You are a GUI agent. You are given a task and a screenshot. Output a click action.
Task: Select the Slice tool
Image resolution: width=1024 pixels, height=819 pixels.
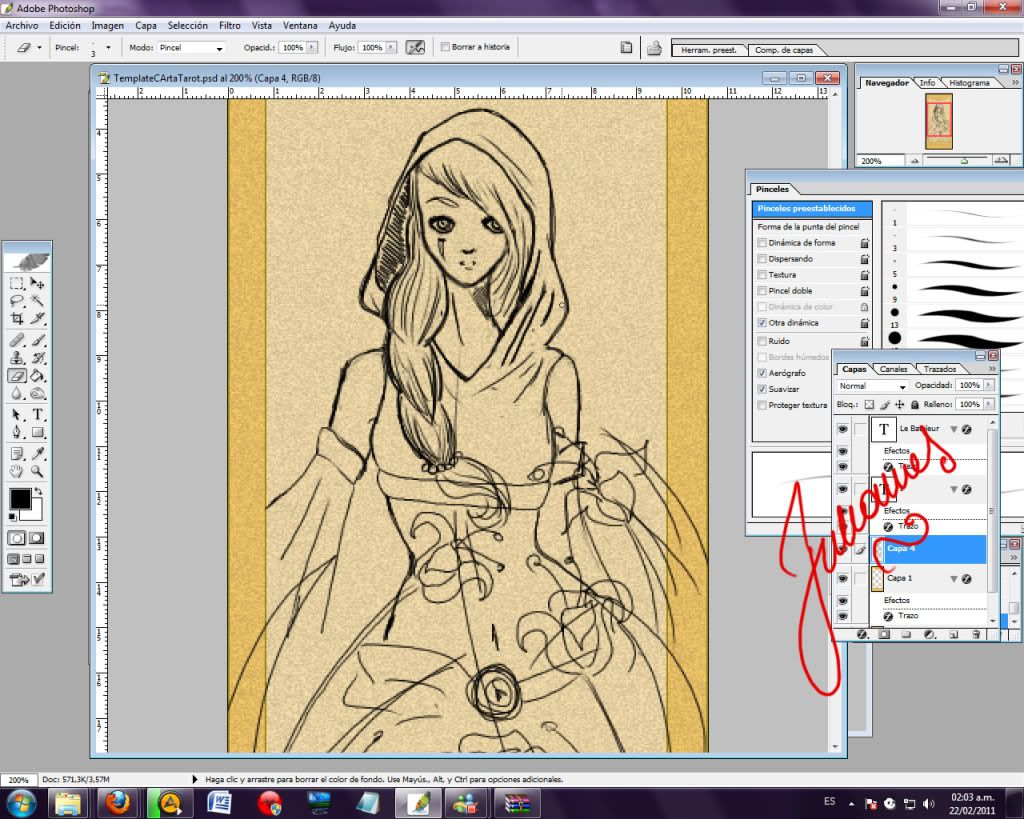37,319
